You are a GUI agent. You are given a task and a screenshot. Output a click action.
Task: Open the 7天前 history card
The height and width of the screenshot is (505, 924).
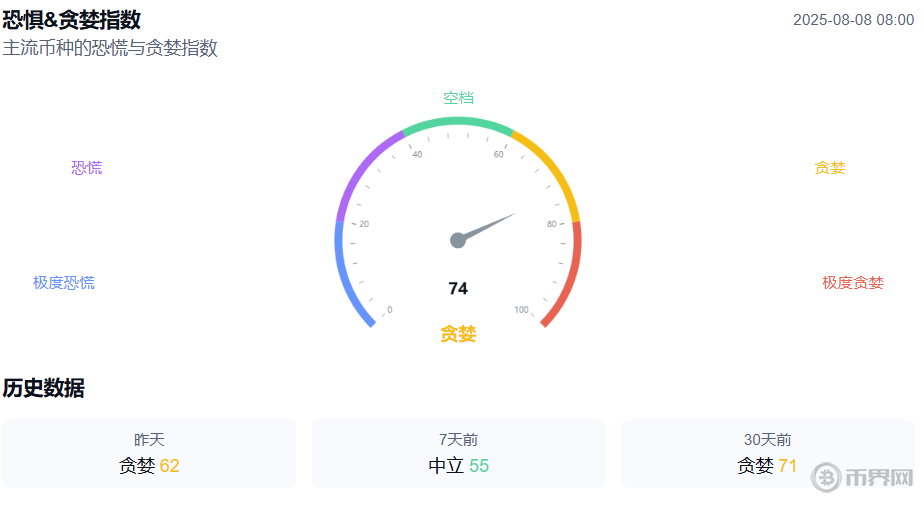click(x=458, y=454)
